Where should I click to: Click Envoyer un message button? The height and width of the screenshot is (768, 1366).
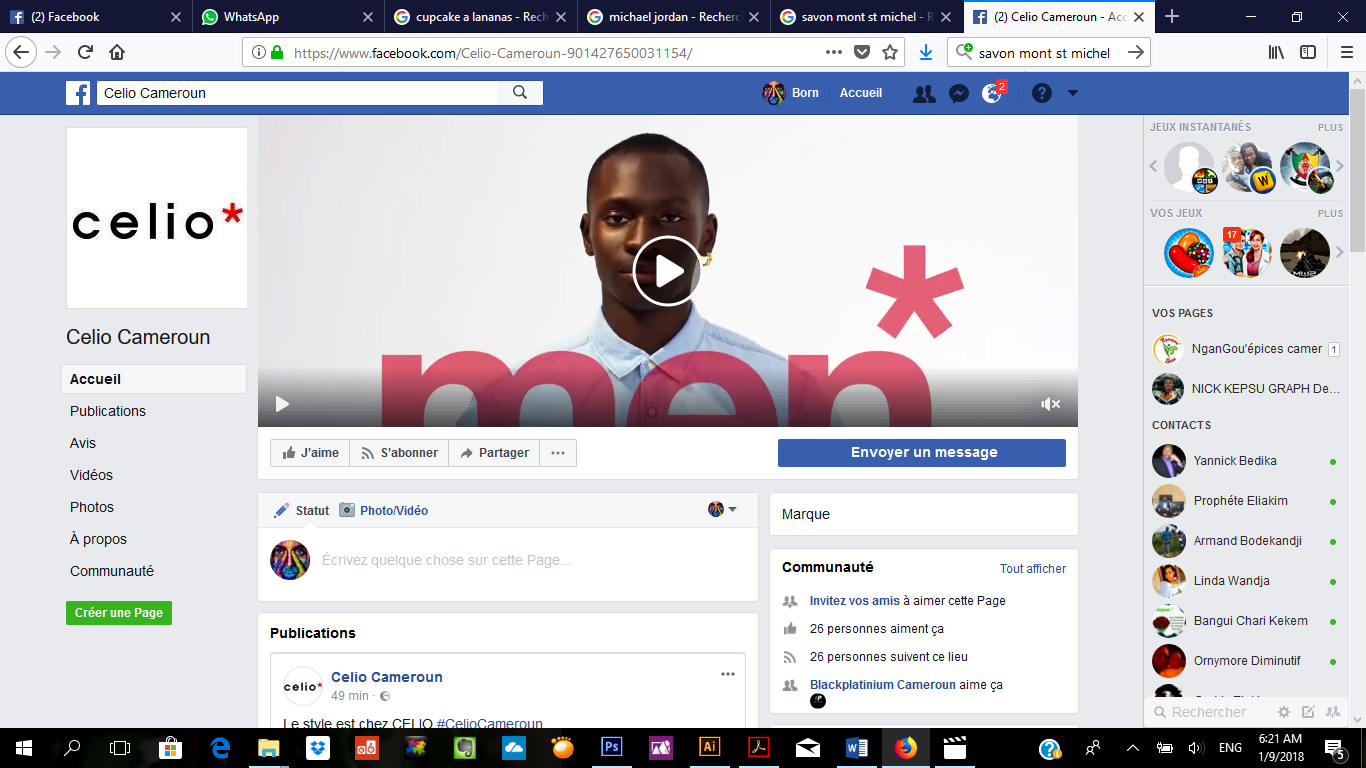tap(922, 453)
